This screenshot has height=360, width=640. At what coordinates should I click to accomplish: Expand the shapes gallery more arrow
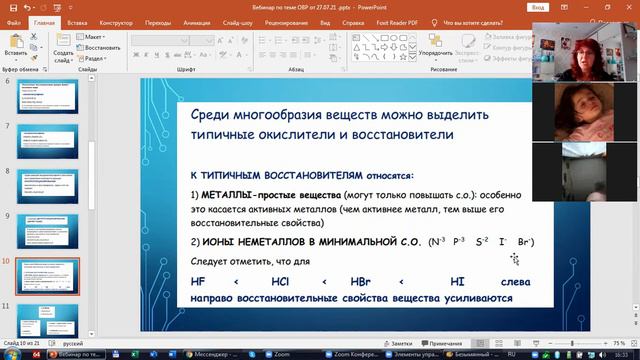click(413, 57)
